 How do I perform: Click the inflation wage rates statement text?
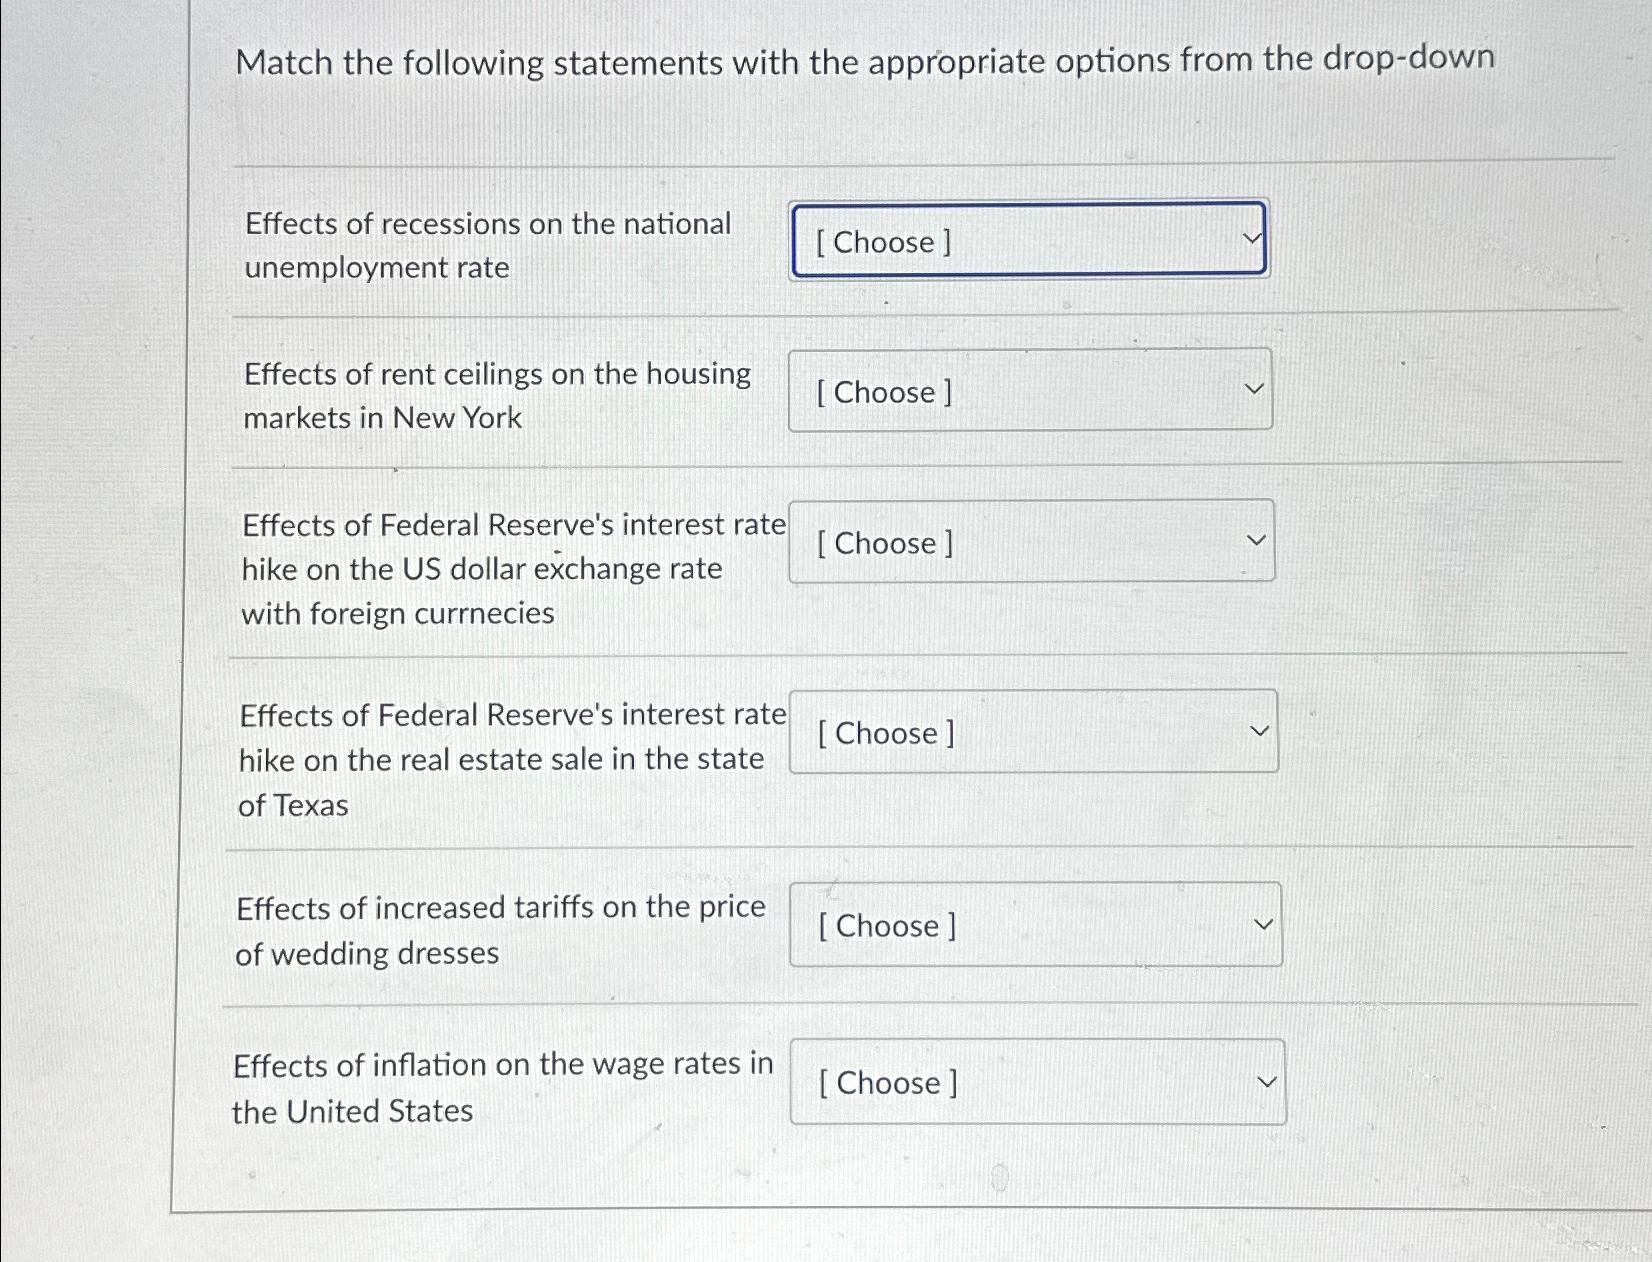[x=502, y=1088]
